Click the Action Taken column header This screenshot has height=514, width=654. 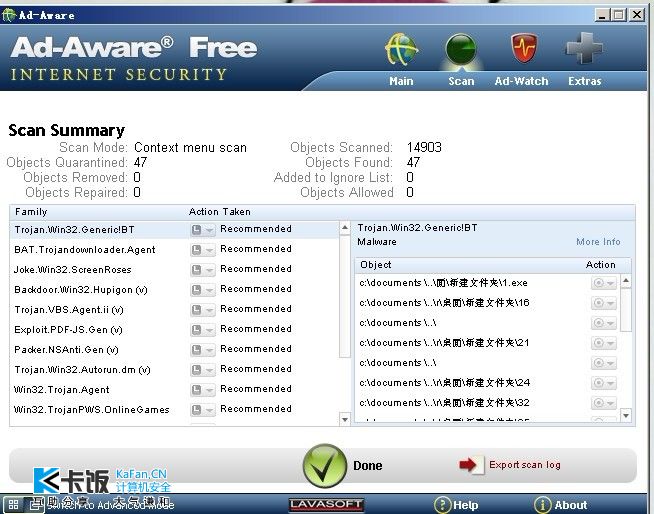pyautogui.click(x=220, y=212)
